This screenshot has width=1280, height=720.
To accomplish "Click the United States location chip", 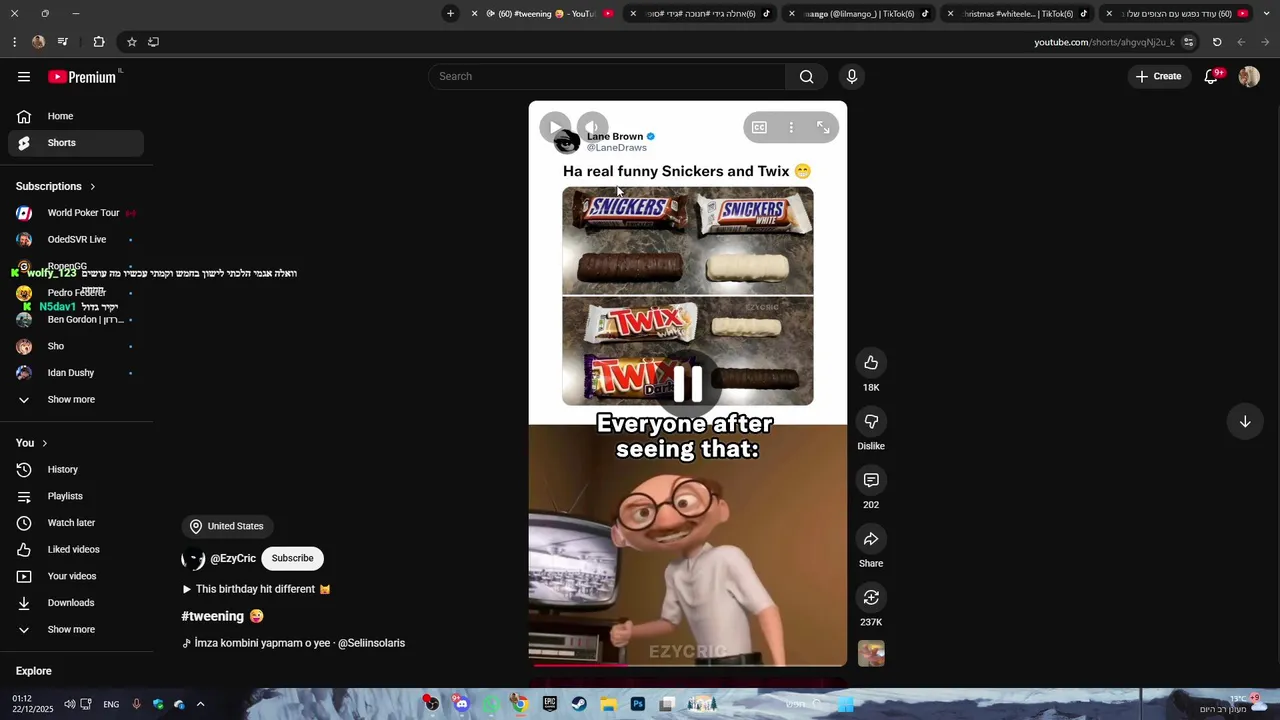I will 227,526.
